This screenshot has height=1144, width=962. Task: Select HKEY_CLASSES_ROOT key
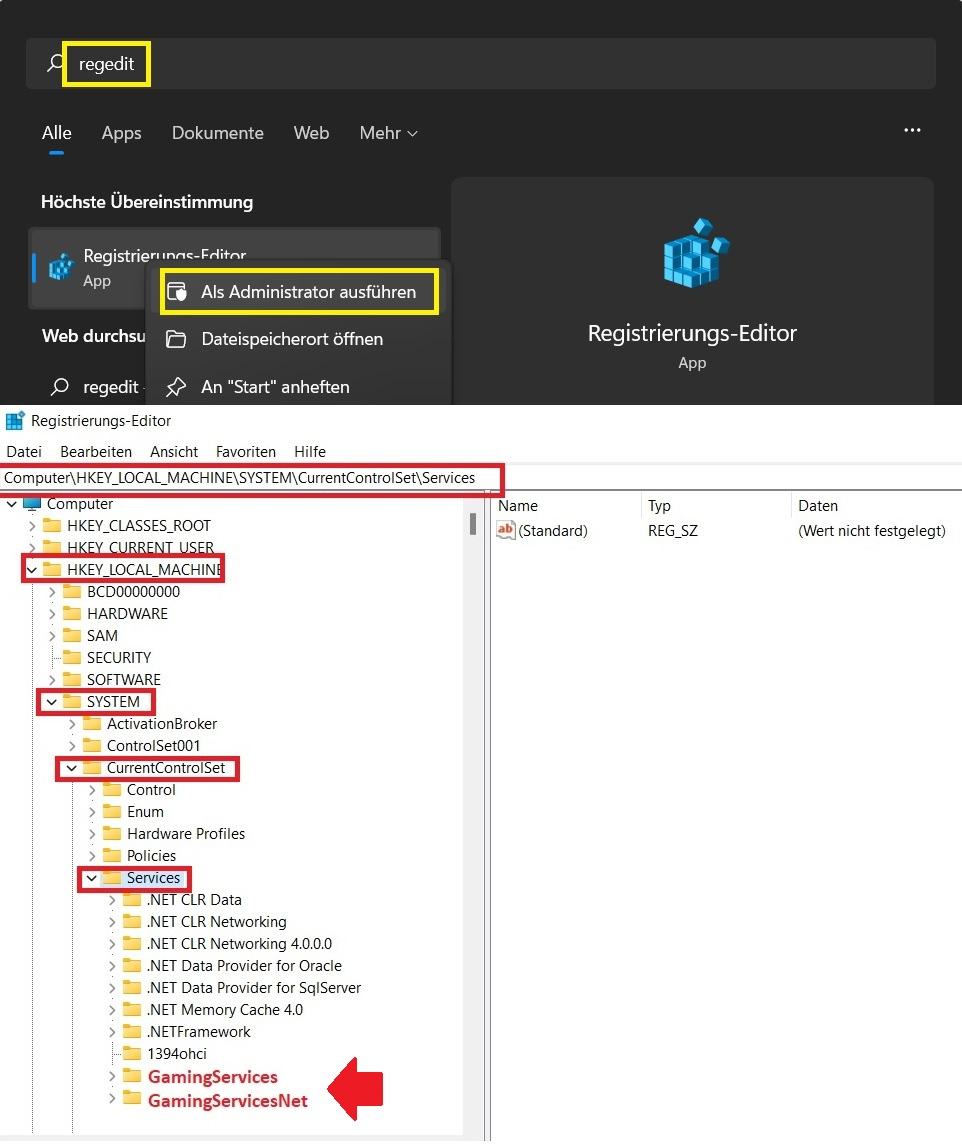click(x=139, y=526)
